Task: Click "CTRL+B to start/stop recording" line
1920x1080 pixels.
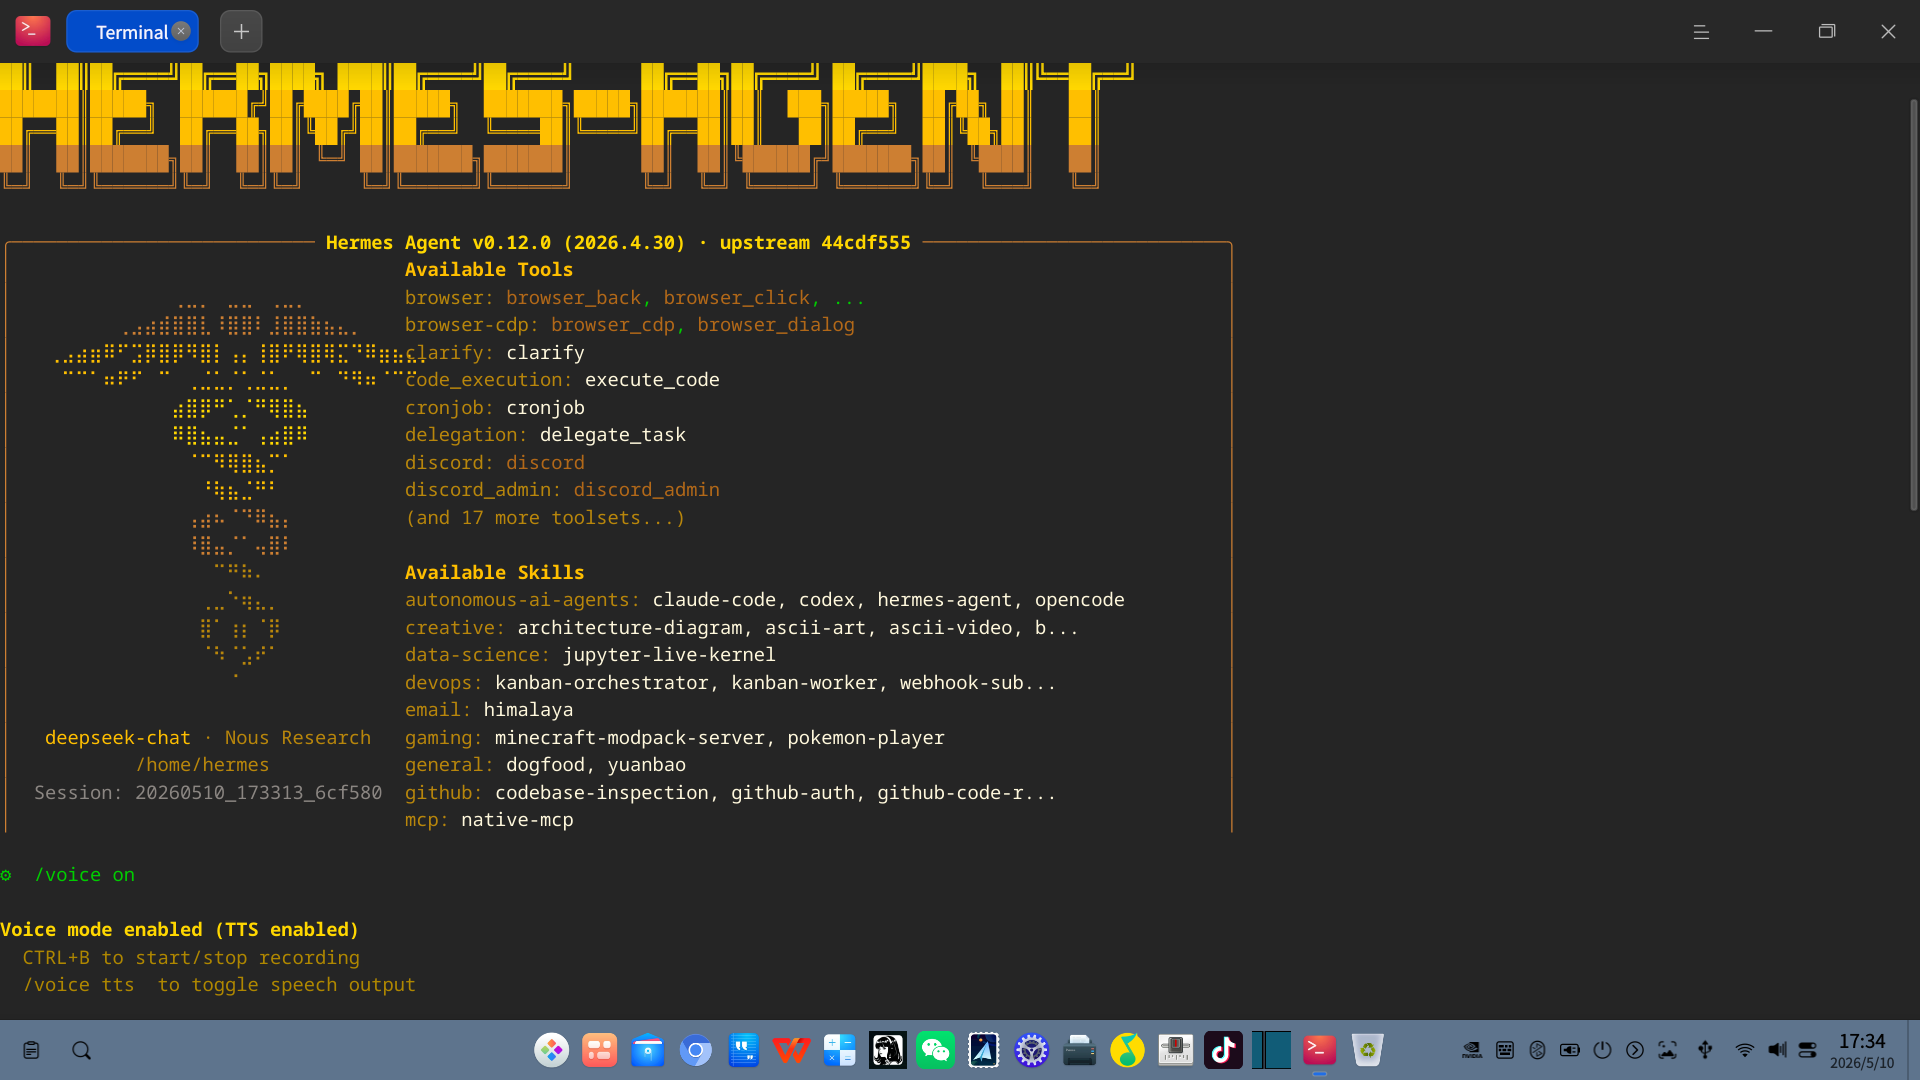Action: pyautogui.click(x=191, y=958)
